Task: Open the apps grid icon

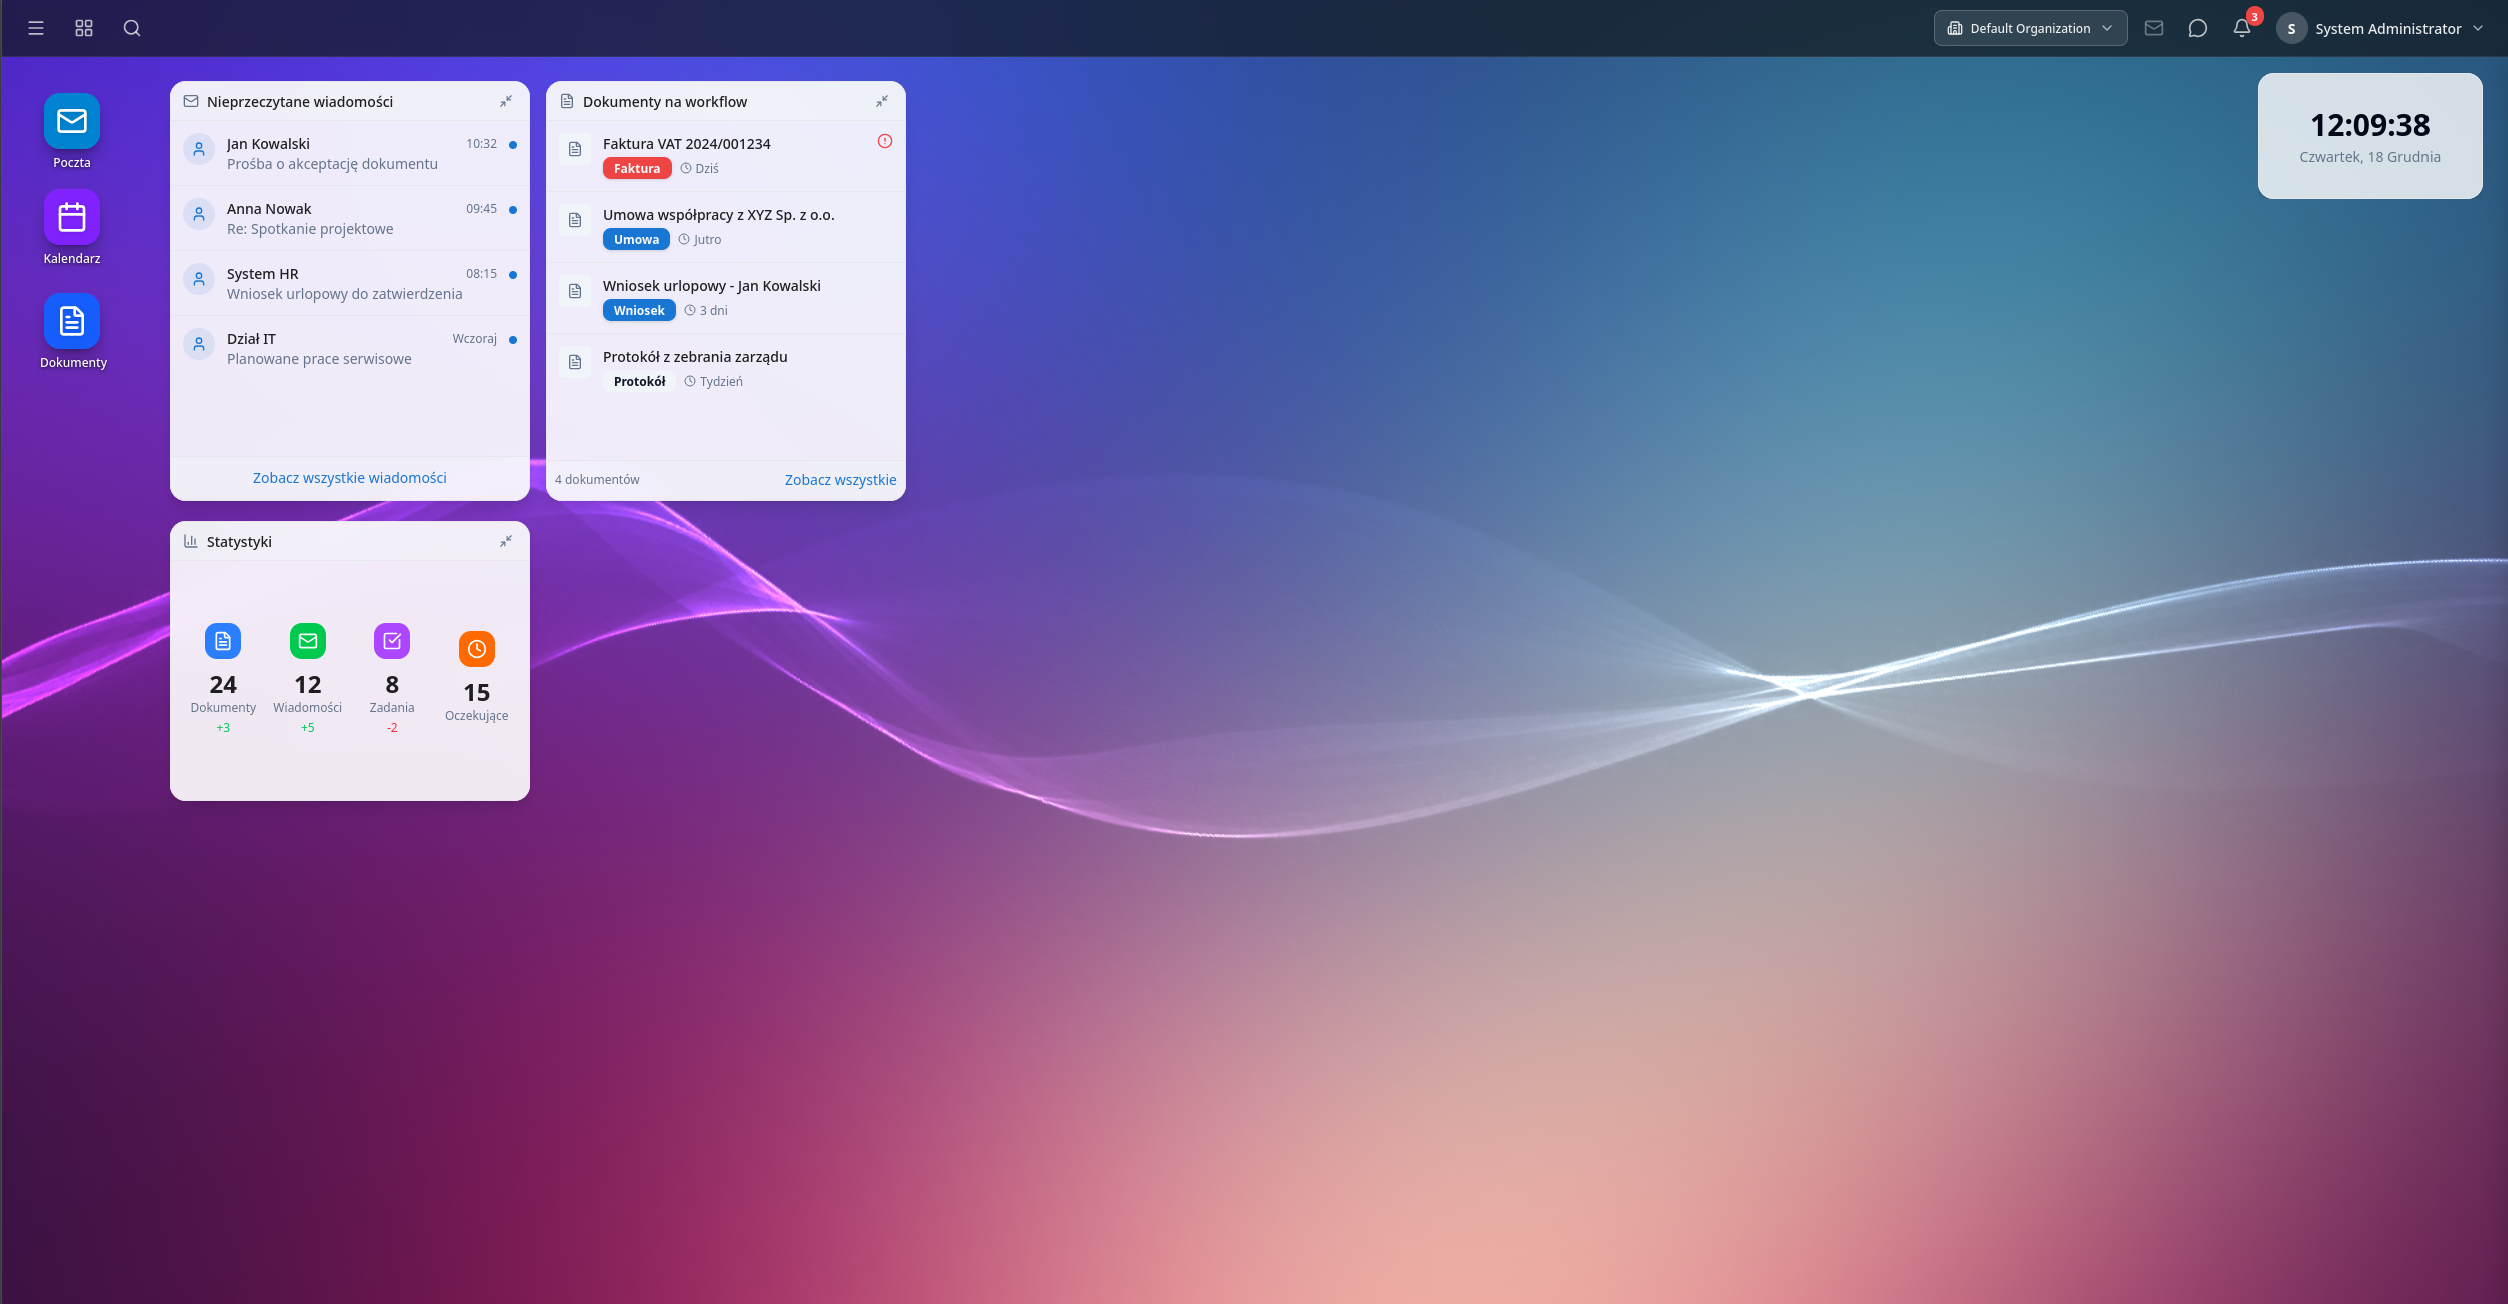Action: coord(84,28)
